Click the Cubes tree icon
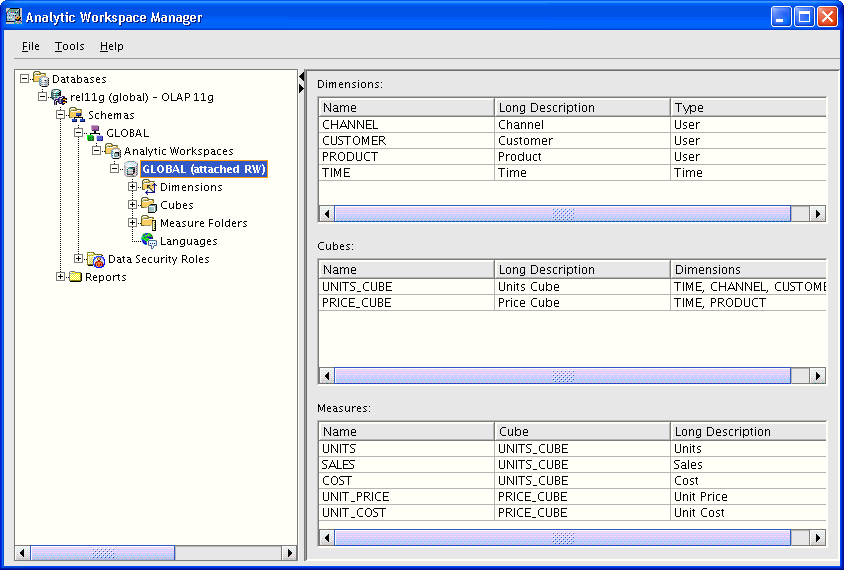 click(x=149, y=205)
